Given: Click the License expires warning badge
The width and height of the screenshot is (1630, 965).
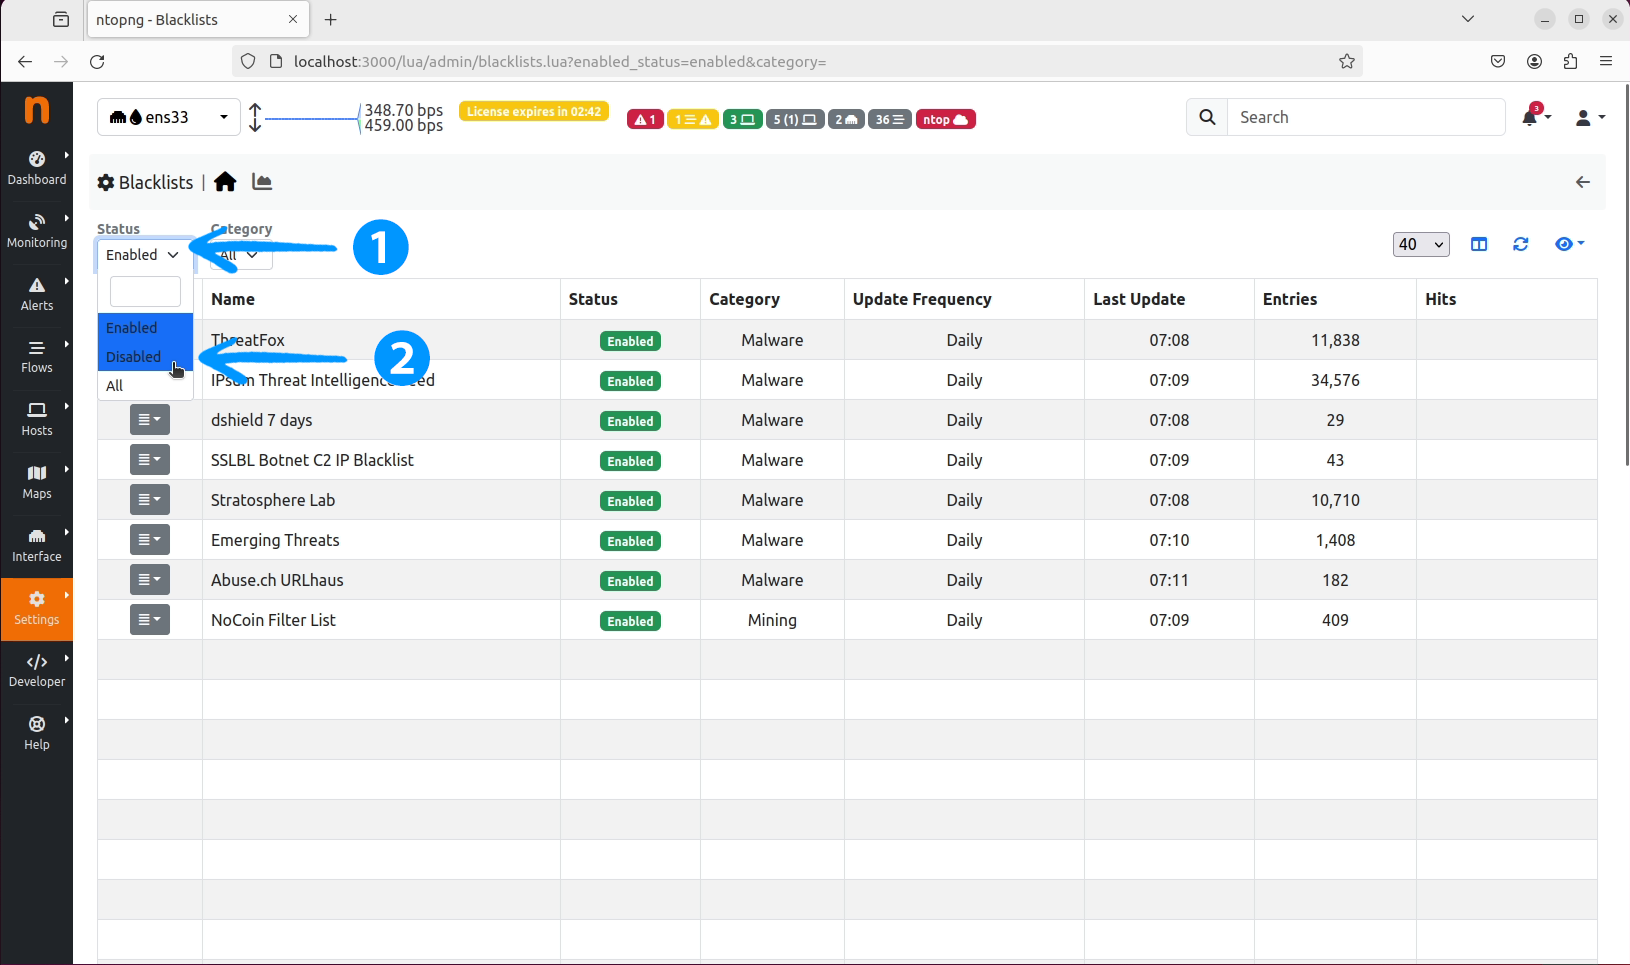Looking at the screenshot, I should pyautogui.click(x=534, y=112).
